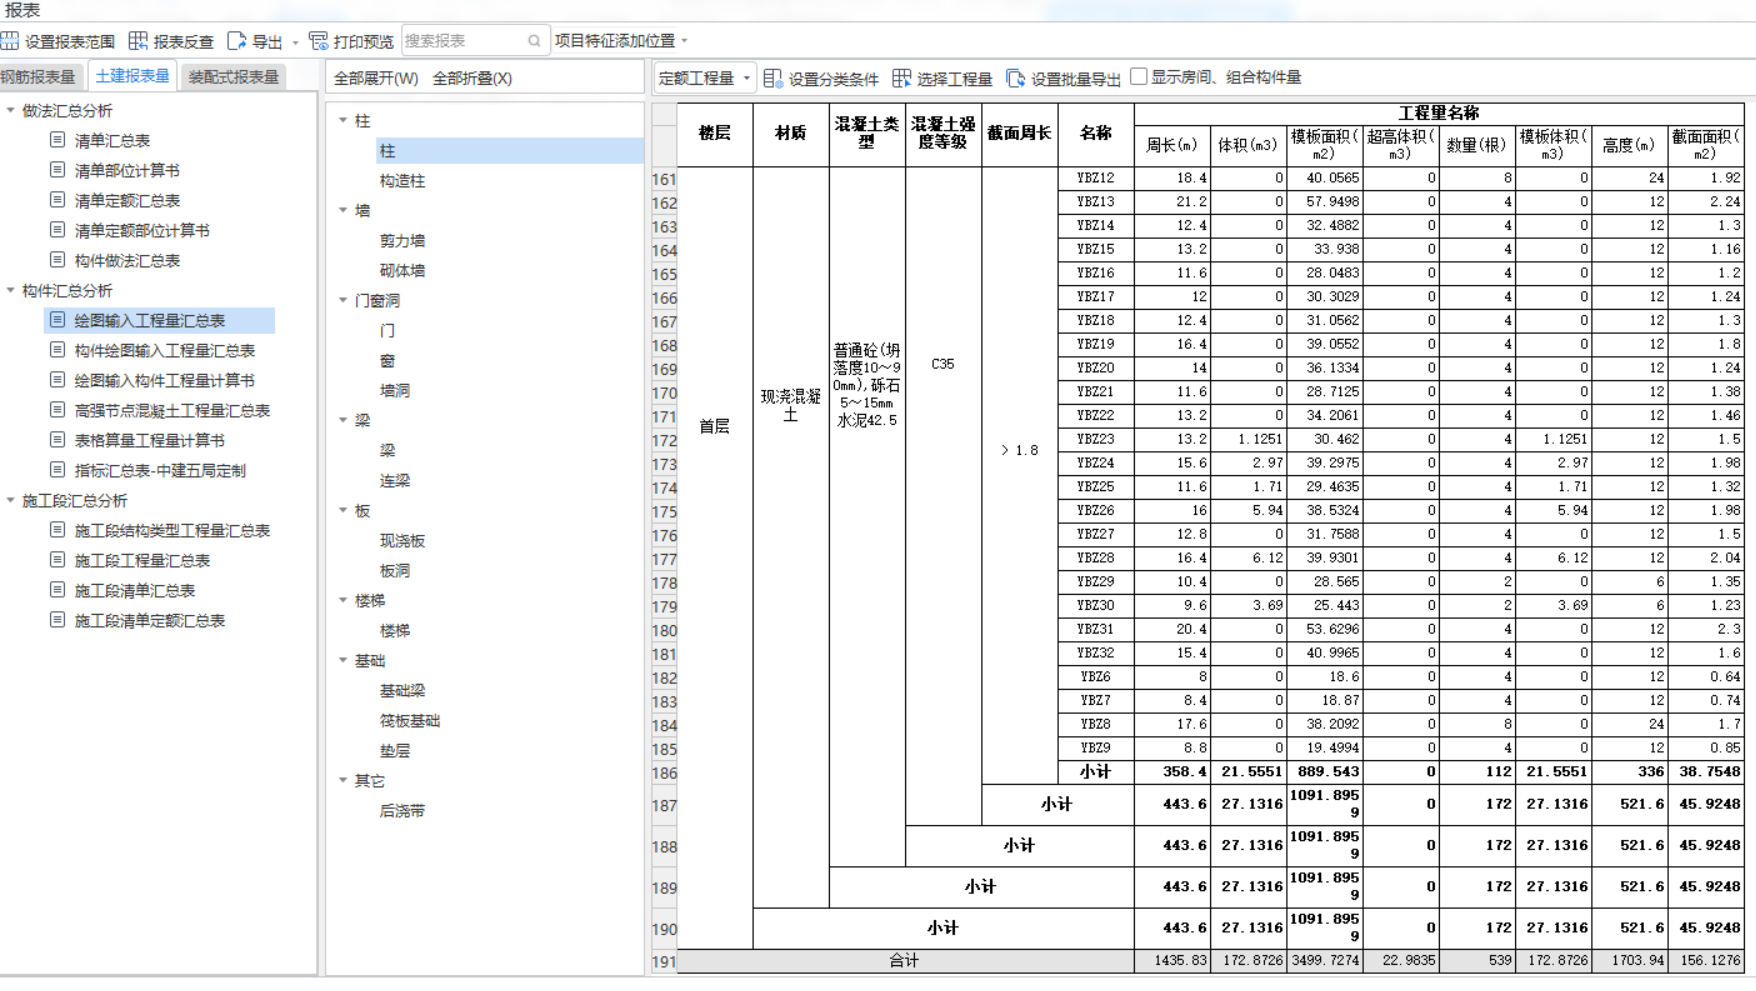Click document icon beside 绘图输入工程量汇总表

57,320
